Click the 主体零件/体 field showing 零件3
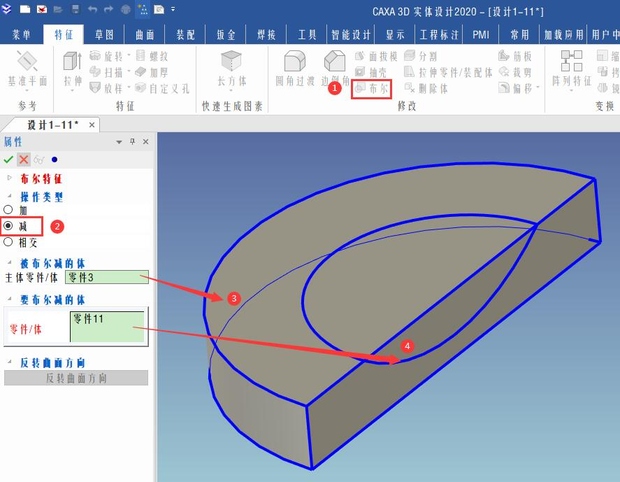The height and width of the screenshot is (482, 620). coord(107,277)
